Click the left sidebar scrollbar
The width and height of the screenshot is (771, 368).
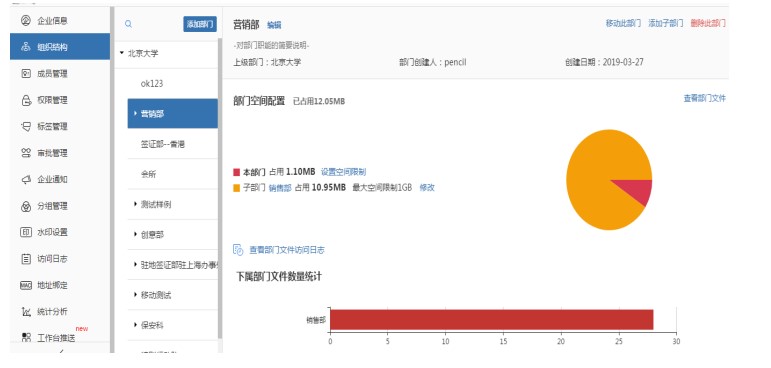tap(112, 180)
